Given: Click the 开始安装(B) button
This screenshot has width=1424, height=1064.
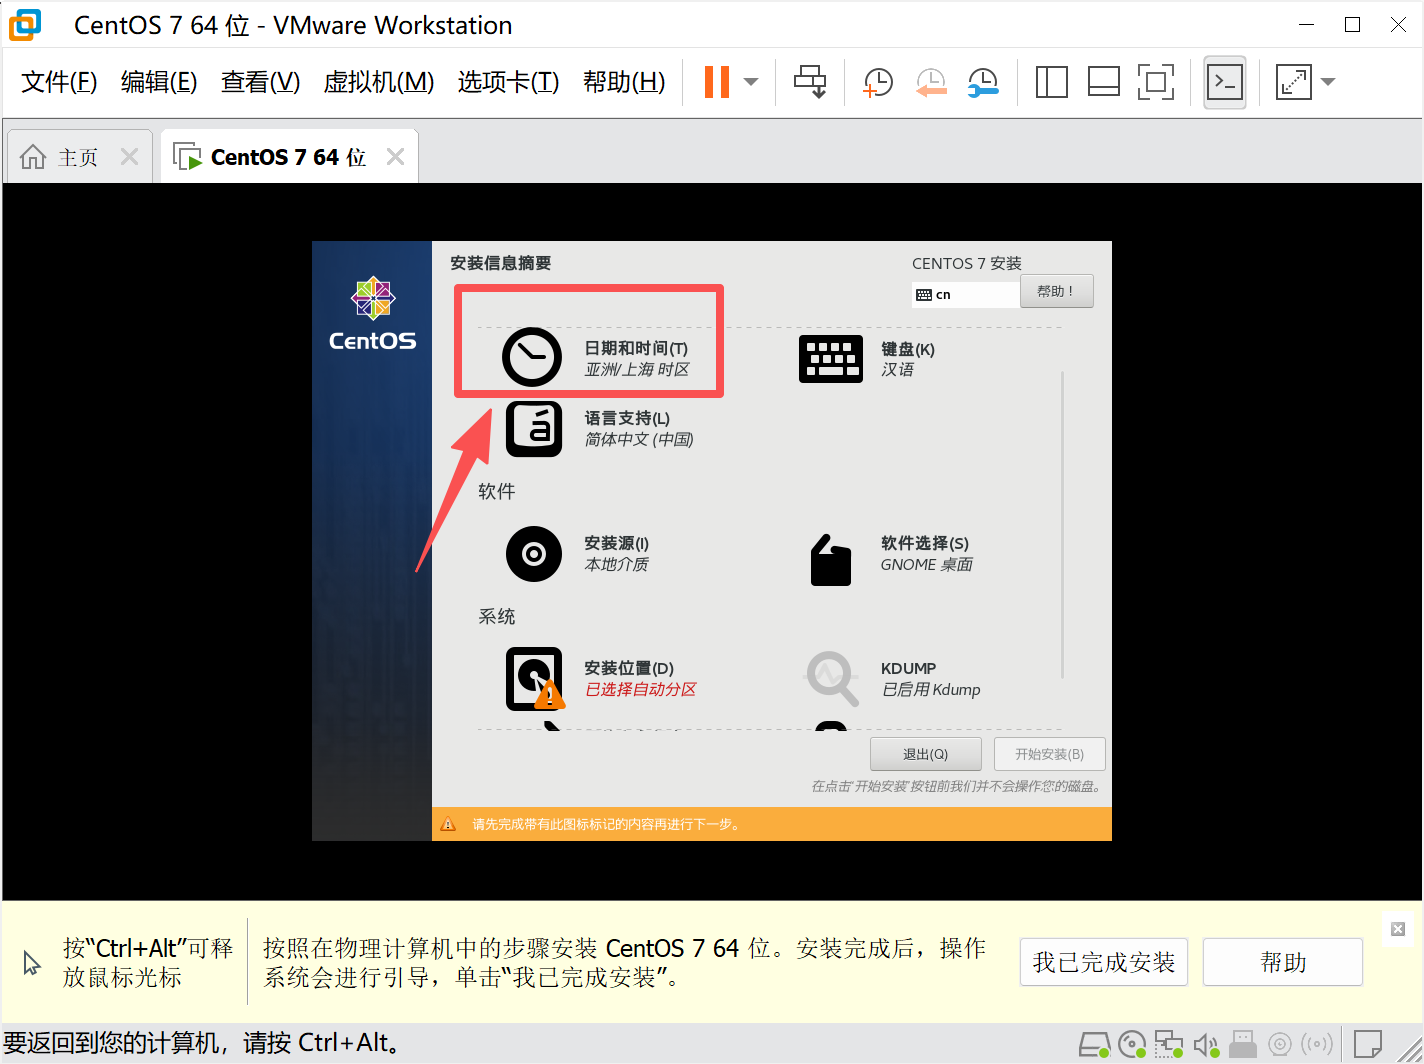Looking at the screenshot, I should [1050, 754].
